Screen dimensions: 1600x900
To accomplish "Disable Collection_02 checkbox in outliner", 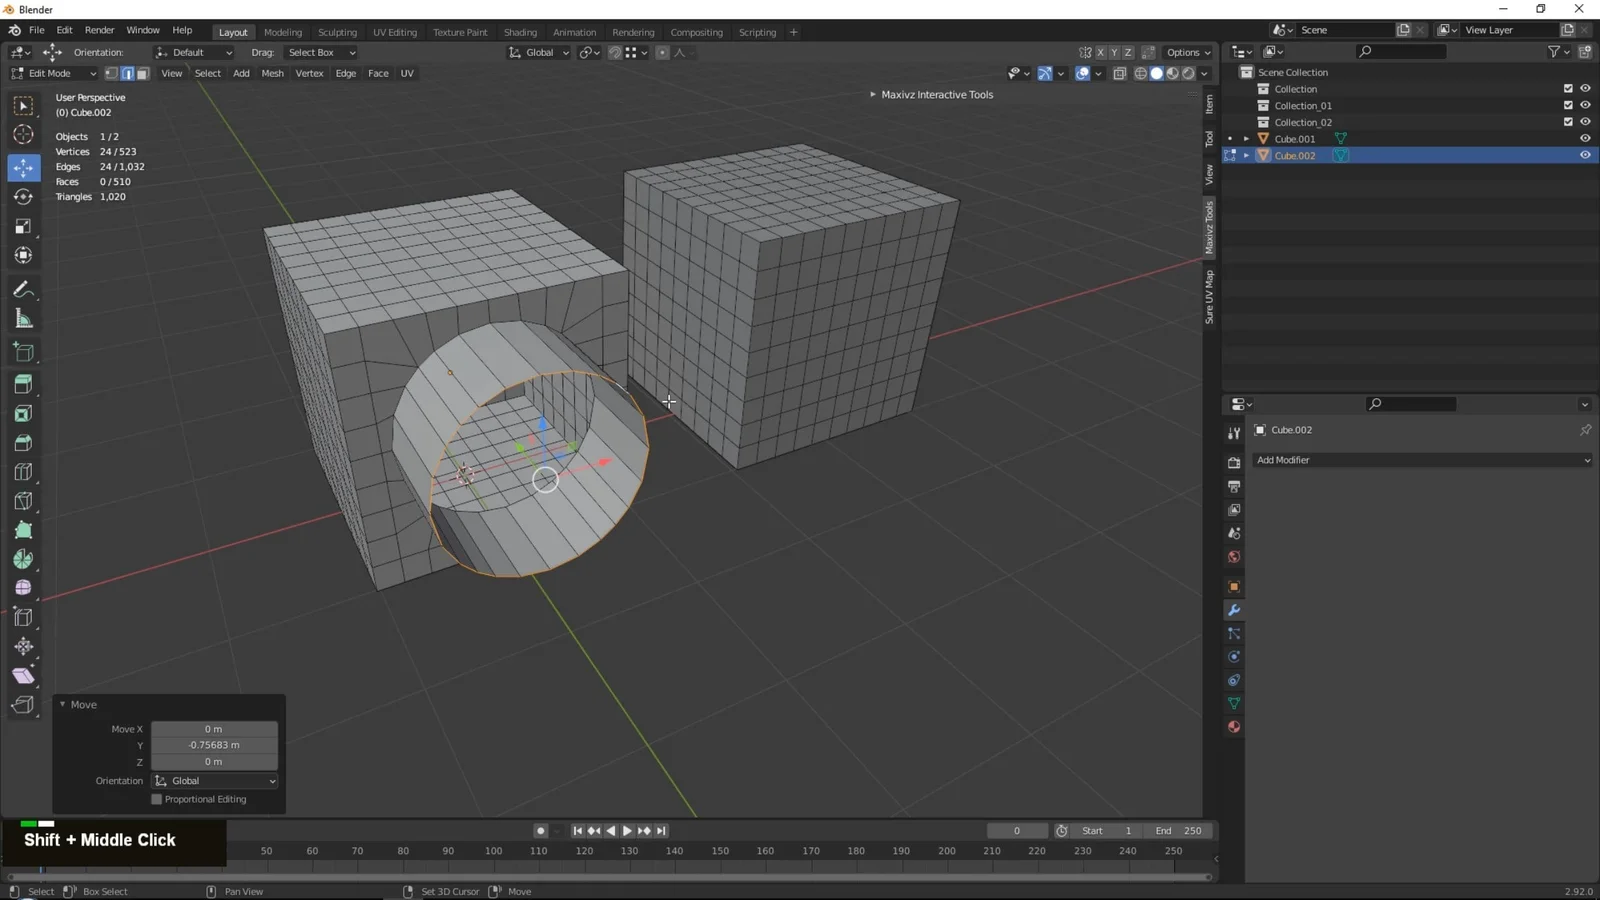I will [1568, 121].
